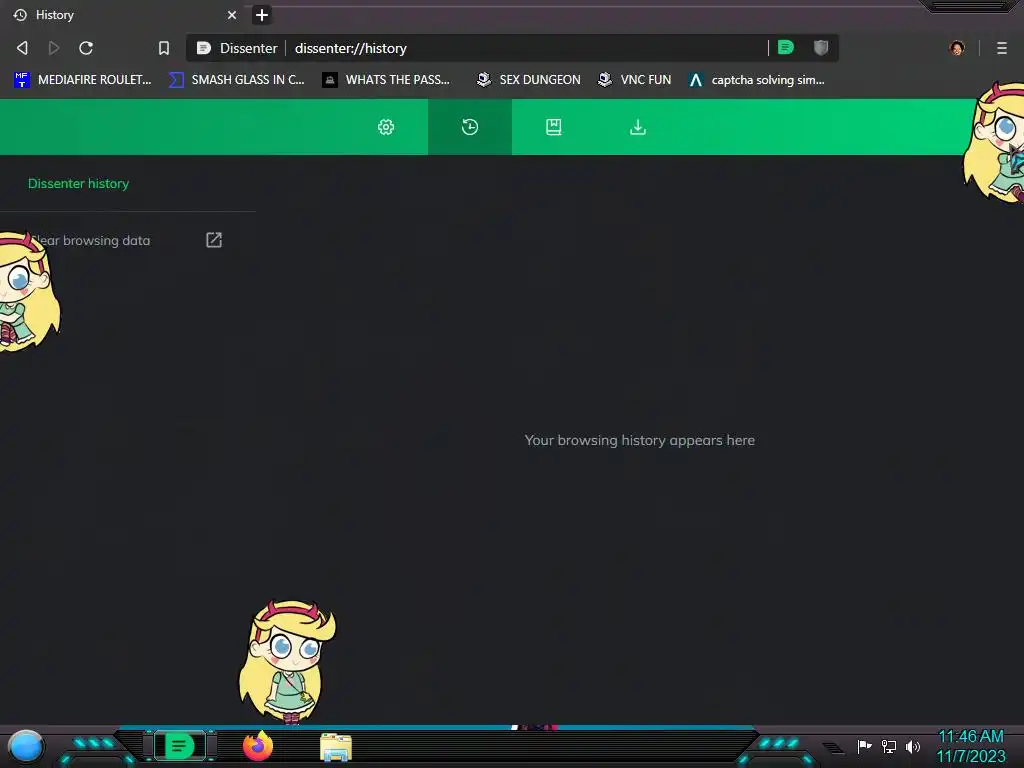Open Action Center flag tray icon
1024x768 pixels.
click(864, 746)
